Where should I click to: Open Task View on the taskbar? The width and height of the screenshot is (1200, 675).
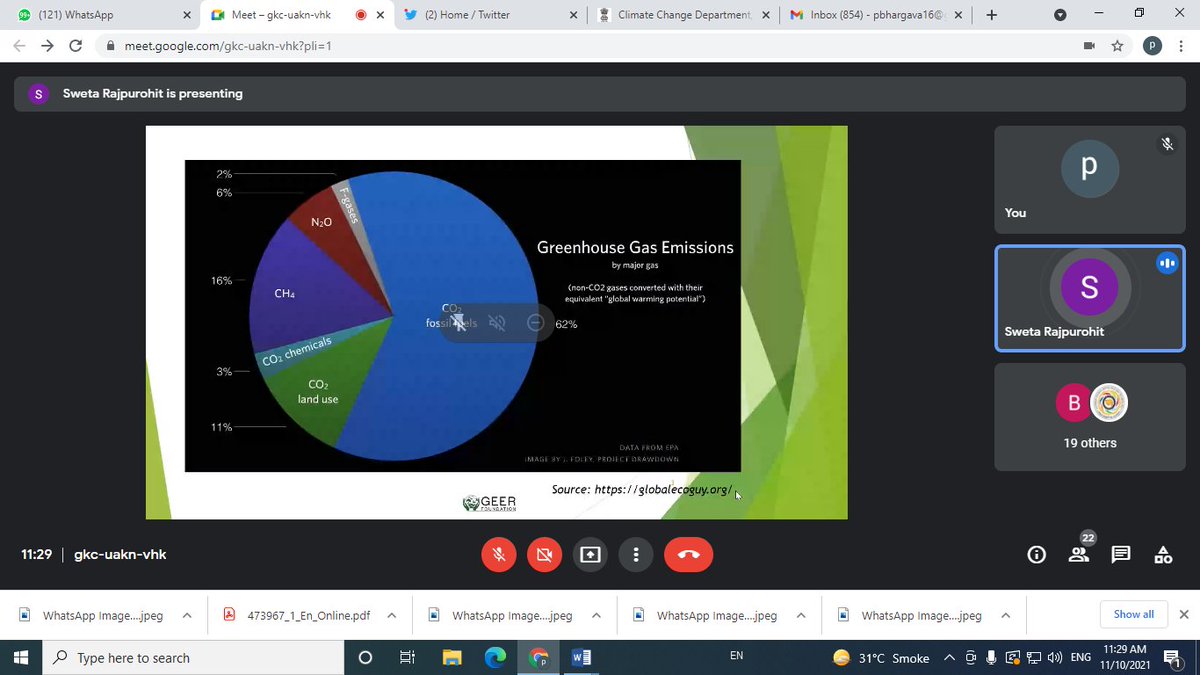coord(407,658)
